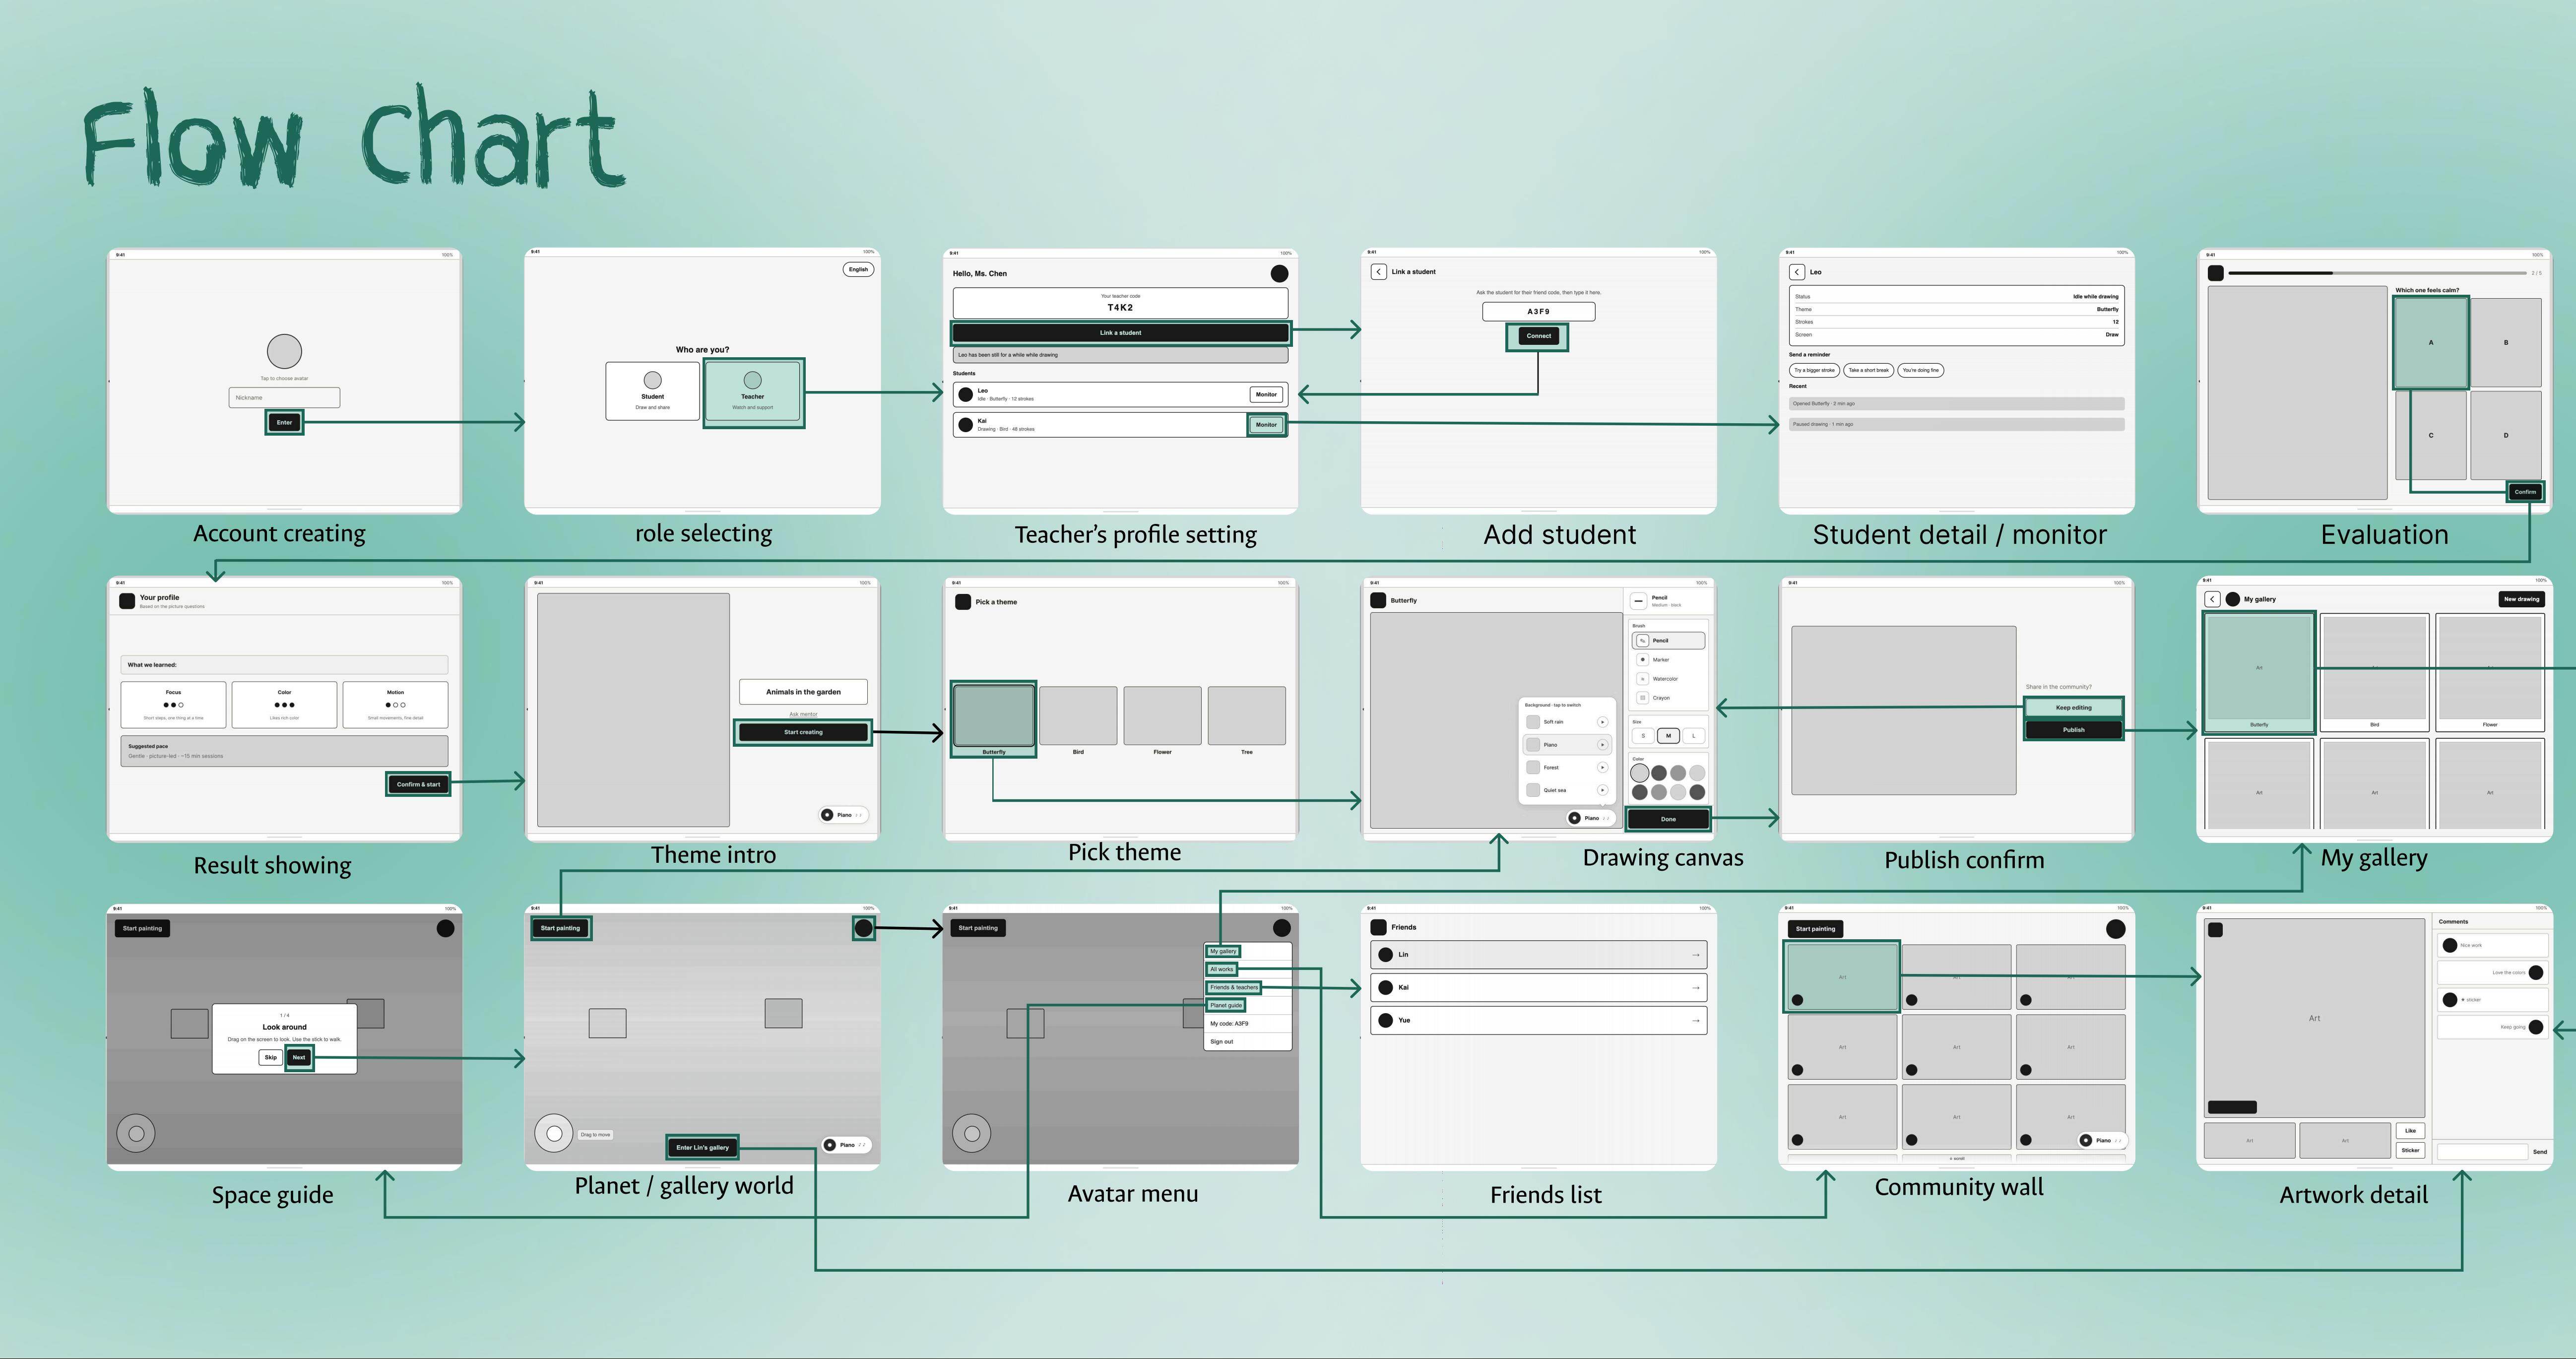Tap the avatar circle on Account creating screen
Viewport: 2576px width, 1359px height.
click(x=284, y=351)
